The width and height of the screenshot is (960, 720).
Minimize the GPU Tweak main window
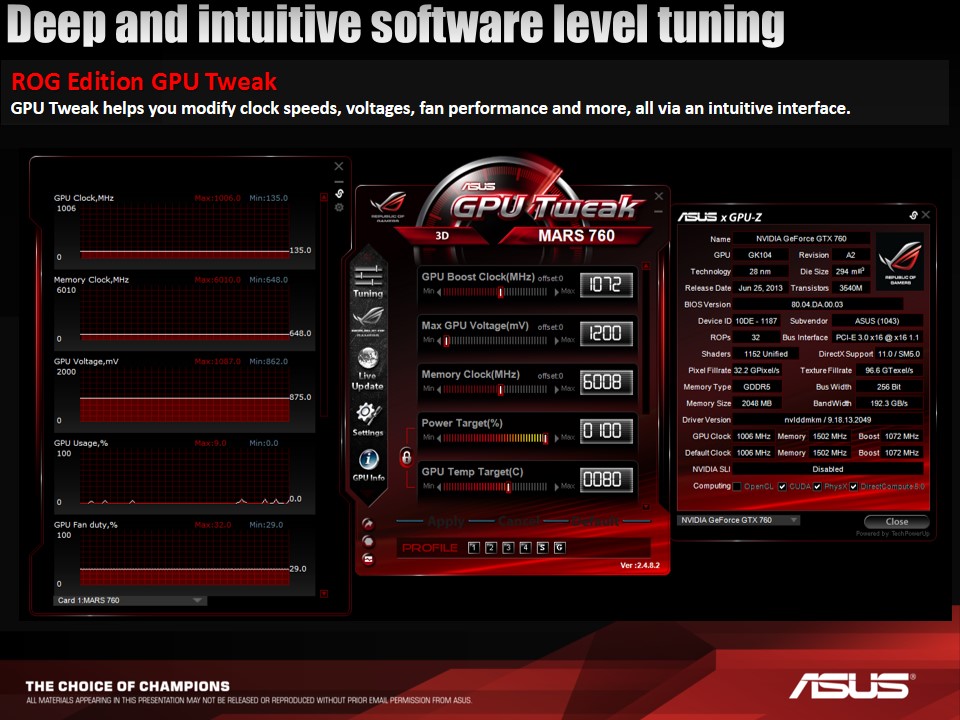659,211
